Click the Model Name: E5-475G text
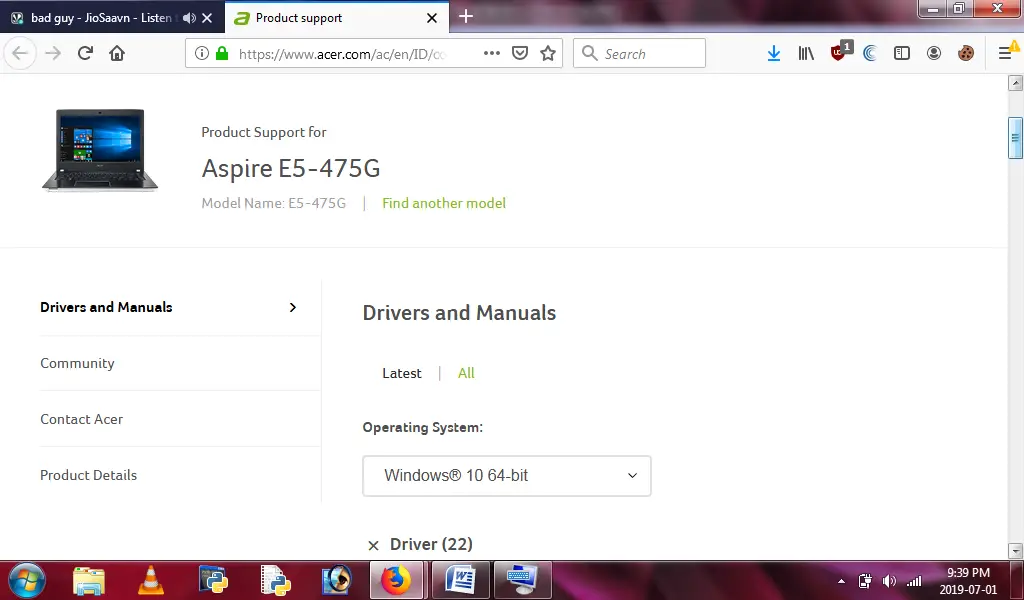 click(273, 203)
